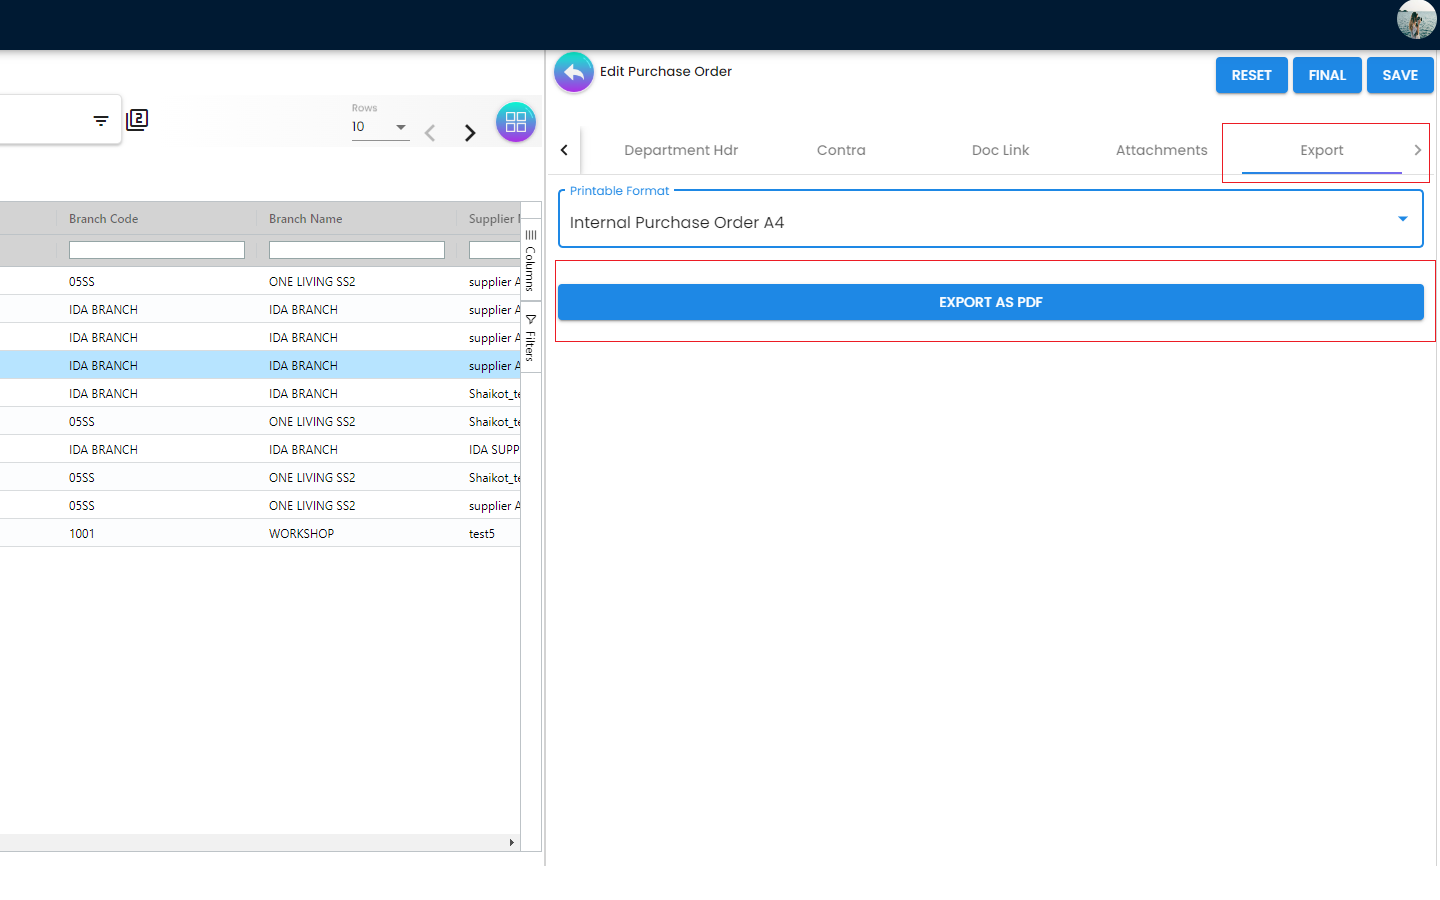Go to next page of rows
This screenshot has width=1440, height=900.
[470, 133]
